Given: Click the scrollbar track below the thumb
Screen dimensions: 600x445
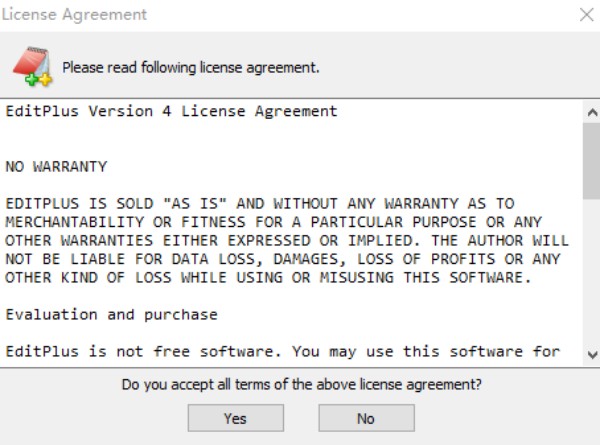Looking at the screenshot, I should (591, 280).
